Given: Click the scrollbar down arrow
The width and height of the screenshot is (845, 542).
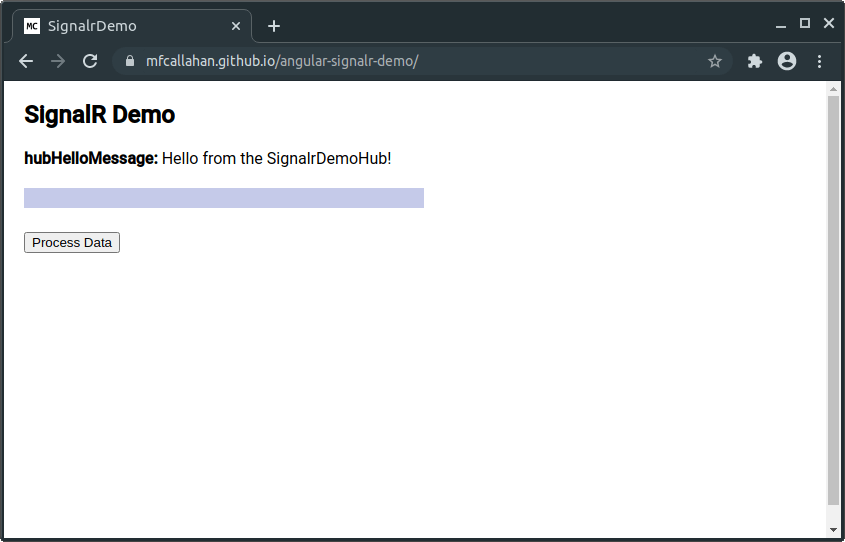Looking at the screenshot, I should [834, 529].
